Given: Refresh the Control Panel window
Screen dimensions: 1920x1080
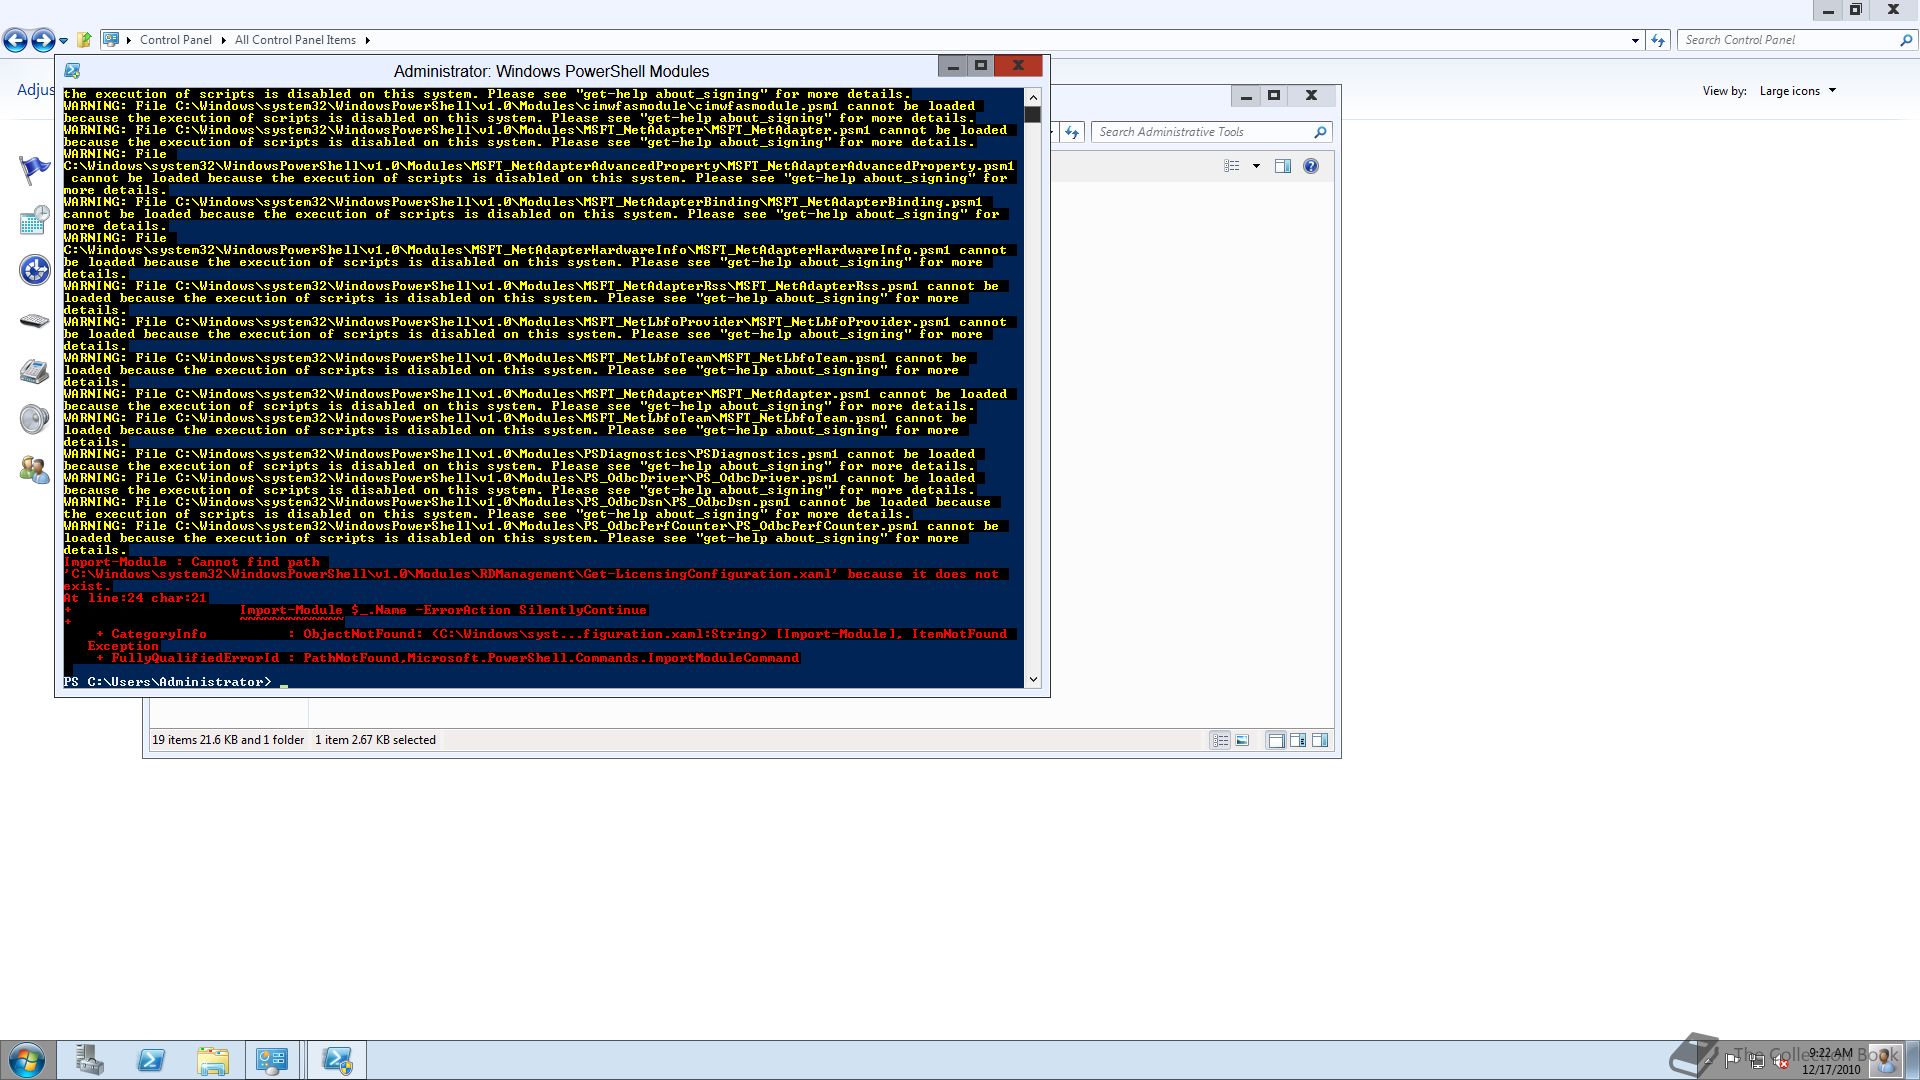Looking at the screenshot, I should click(1658, 41).
